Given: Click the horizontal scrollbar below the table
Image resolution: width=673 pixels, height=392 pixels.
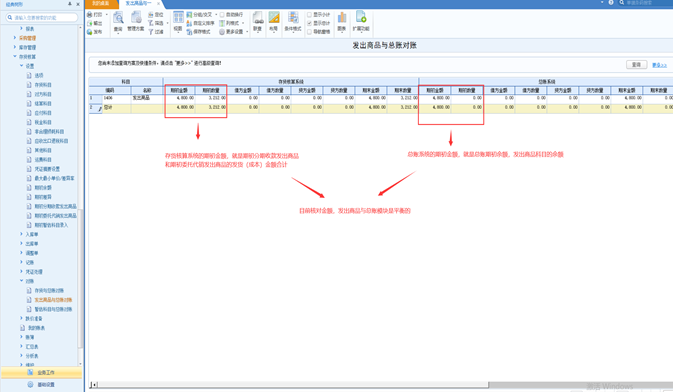Looking at the screenshot, I should (x=292, y=385).
